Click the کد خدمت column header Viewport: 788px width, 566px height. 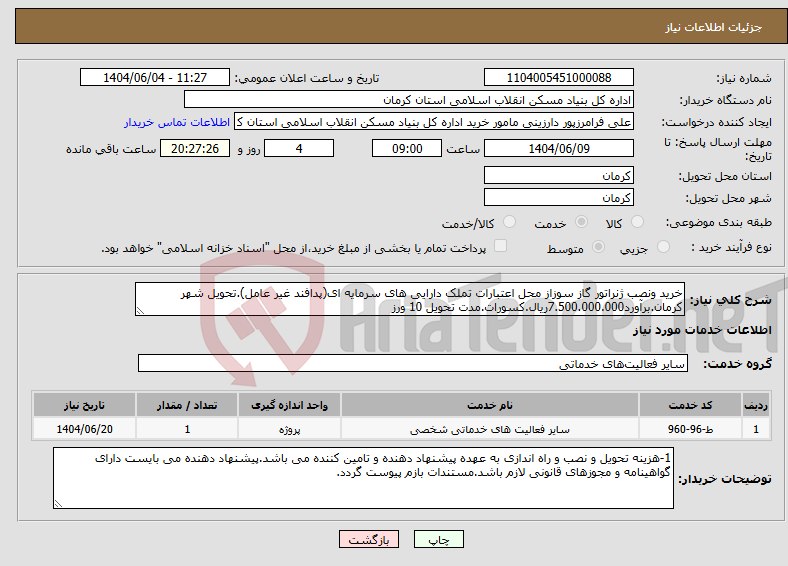tap(691, 405)
